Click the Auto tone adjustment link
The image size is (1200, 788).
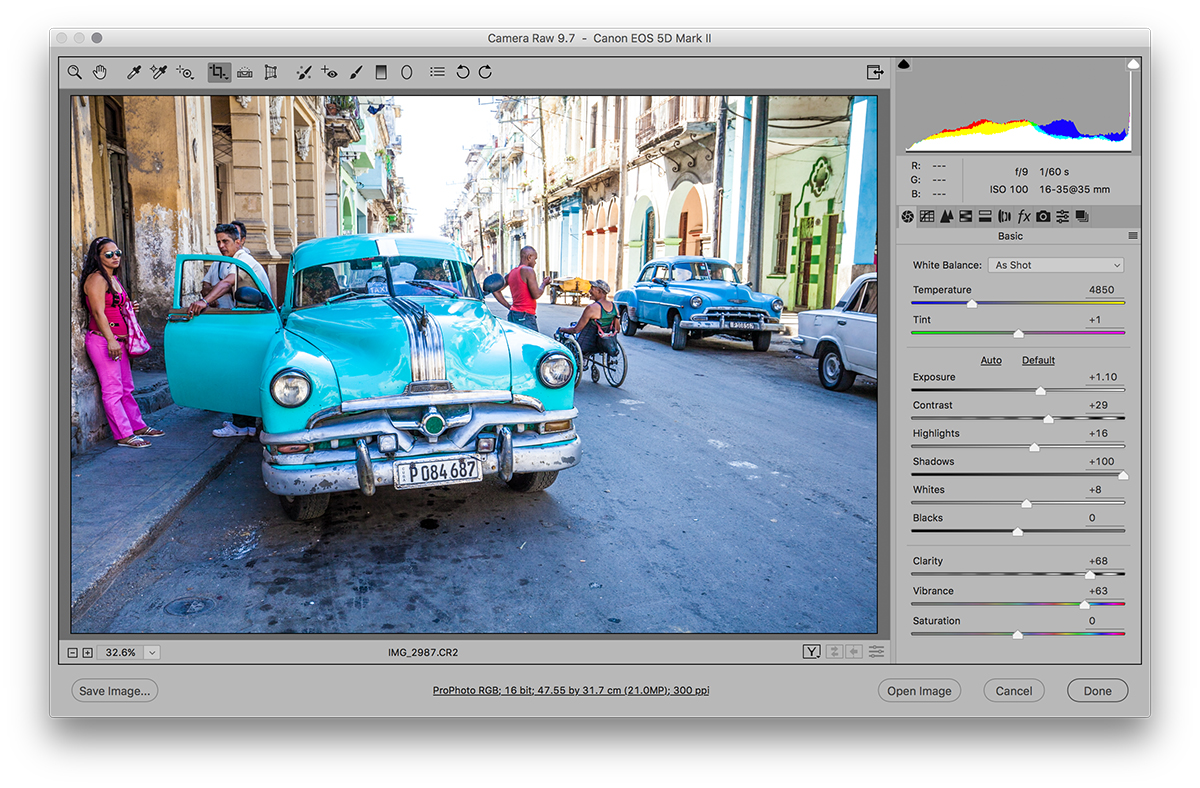(x=990, y=360)
